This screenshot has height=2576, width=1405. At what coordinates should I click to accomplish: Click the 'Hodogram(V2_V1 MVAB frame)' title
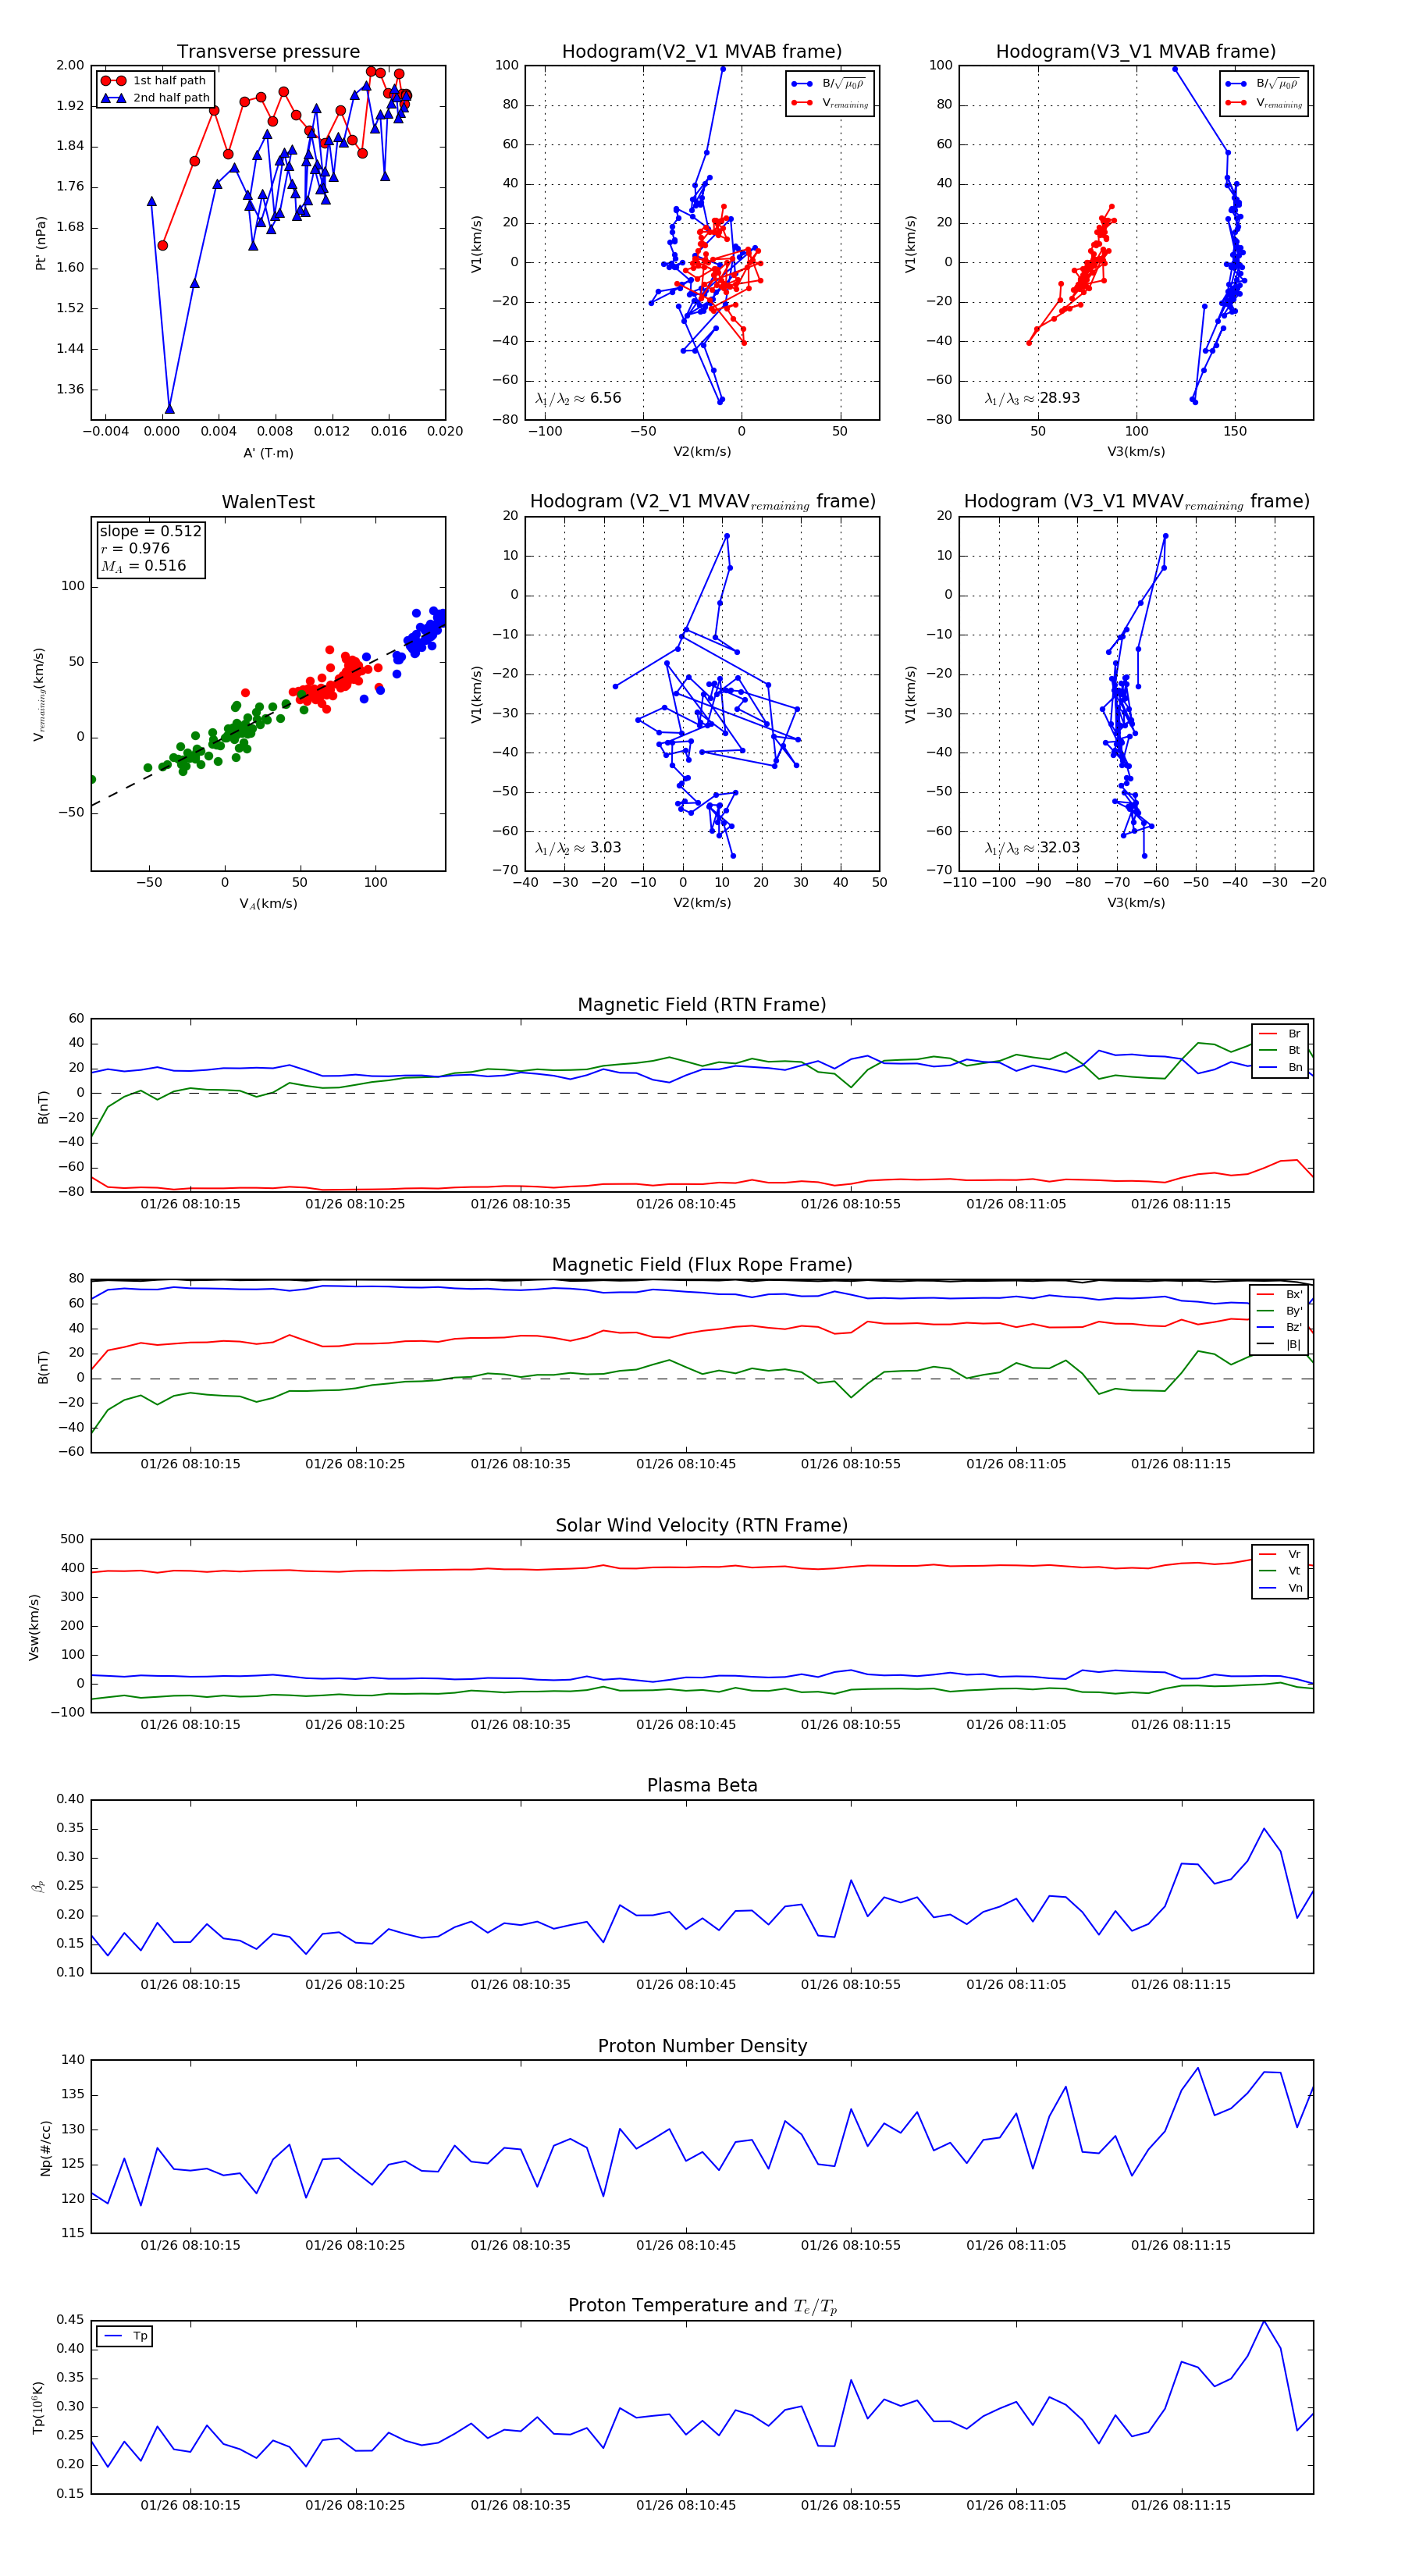(702, 52)
